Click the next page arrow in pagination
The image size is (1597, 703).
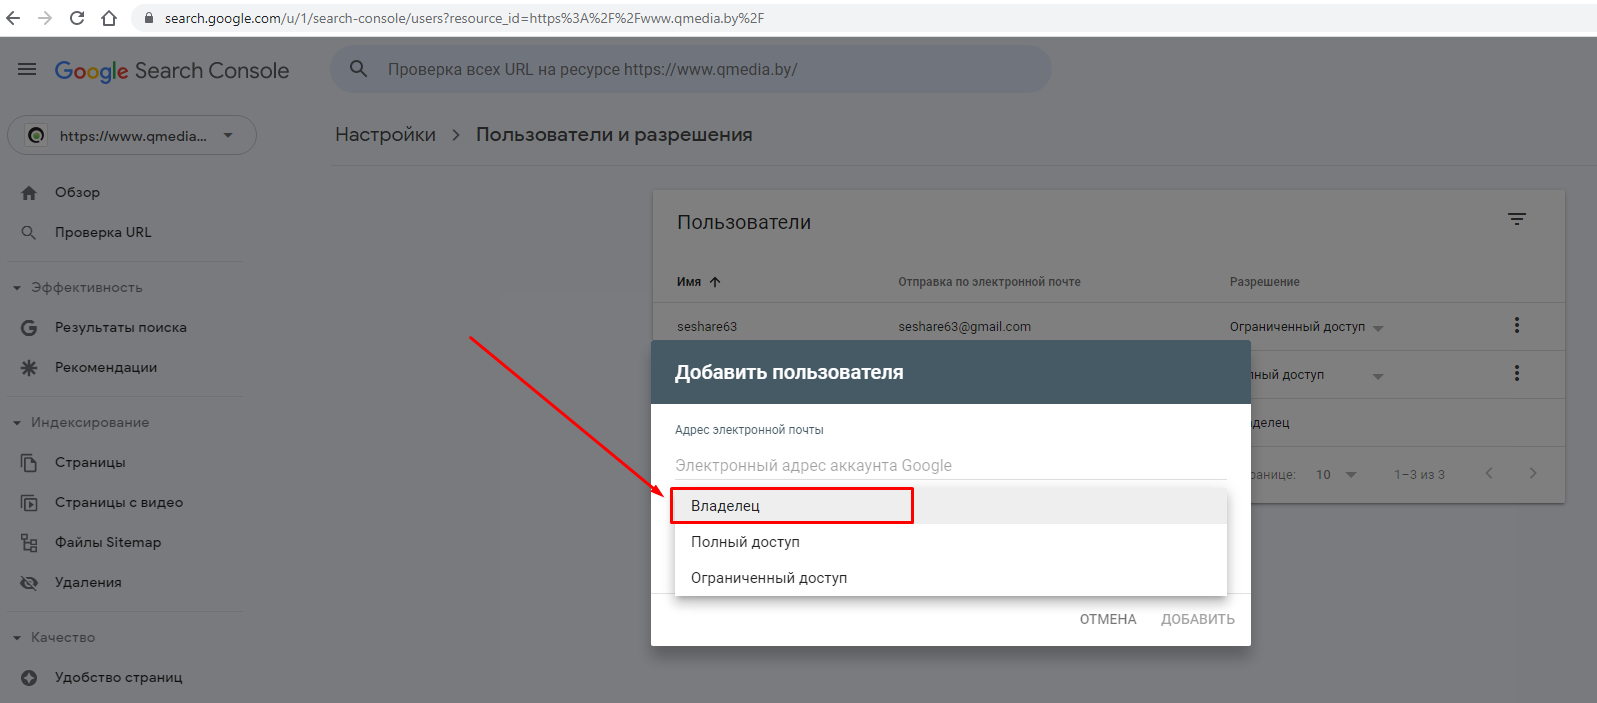pos(1533,473)
